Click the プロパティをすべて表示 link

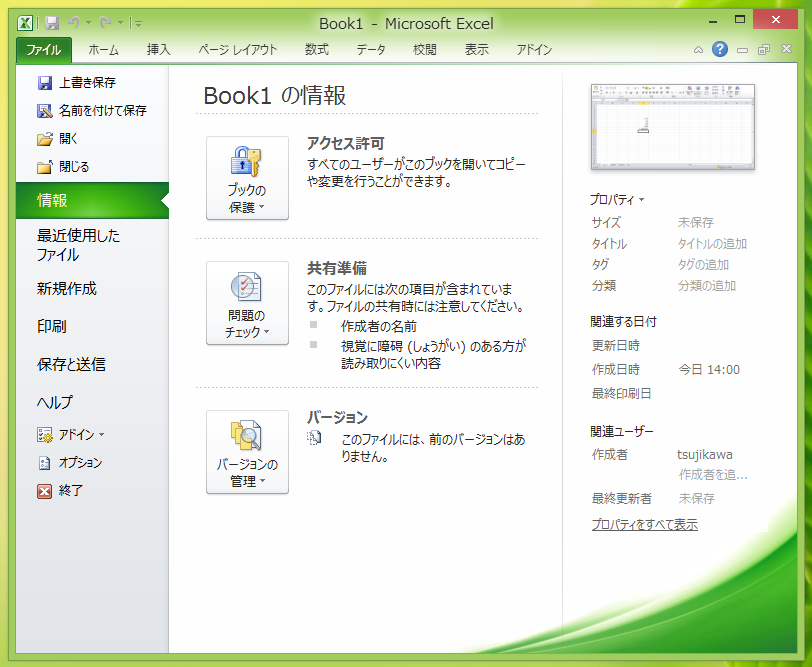coord(644,525)
